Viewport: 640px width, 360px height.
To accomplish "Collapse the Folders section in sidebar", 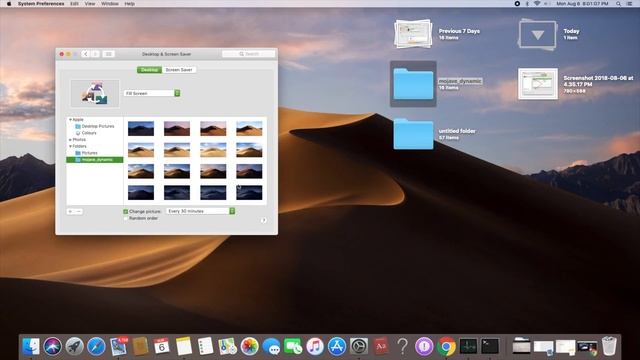I will pyautogui.click(x=70, y=146).
